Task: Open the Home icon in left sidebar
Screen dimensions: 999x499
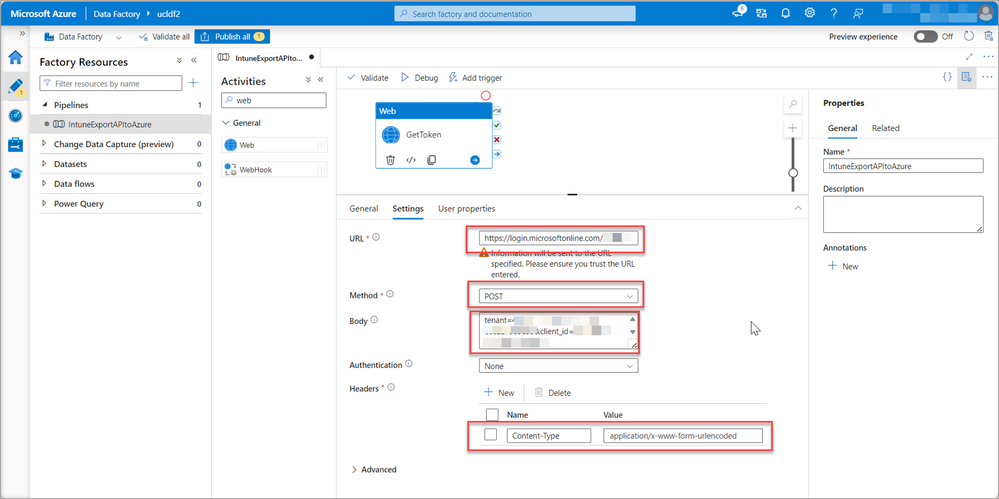Action: 15,57
